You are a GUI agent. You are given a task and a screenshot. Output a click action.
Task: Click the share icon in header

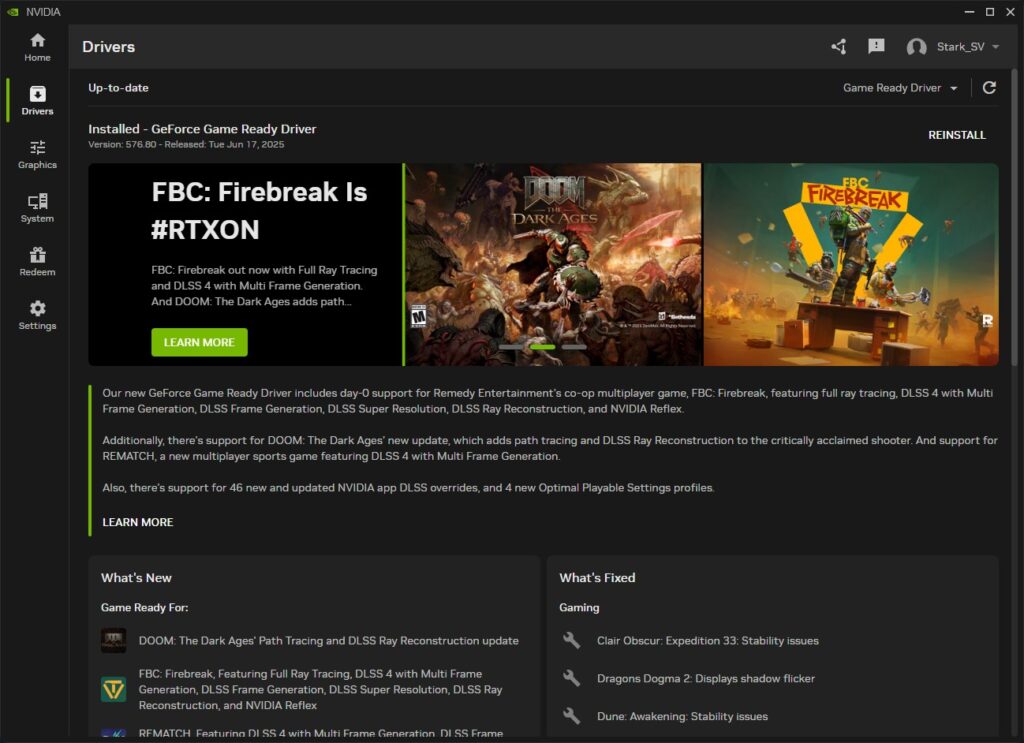[x=839, y=46]
